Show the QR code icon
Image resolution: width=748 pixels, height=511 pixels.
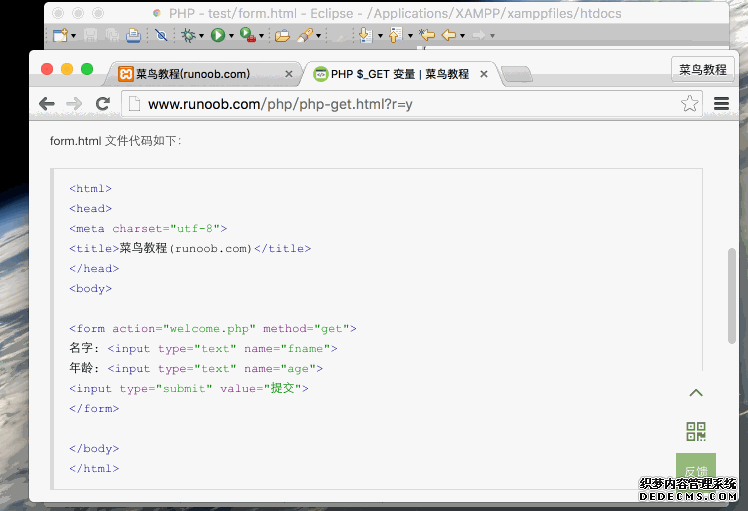pos(696,432)
